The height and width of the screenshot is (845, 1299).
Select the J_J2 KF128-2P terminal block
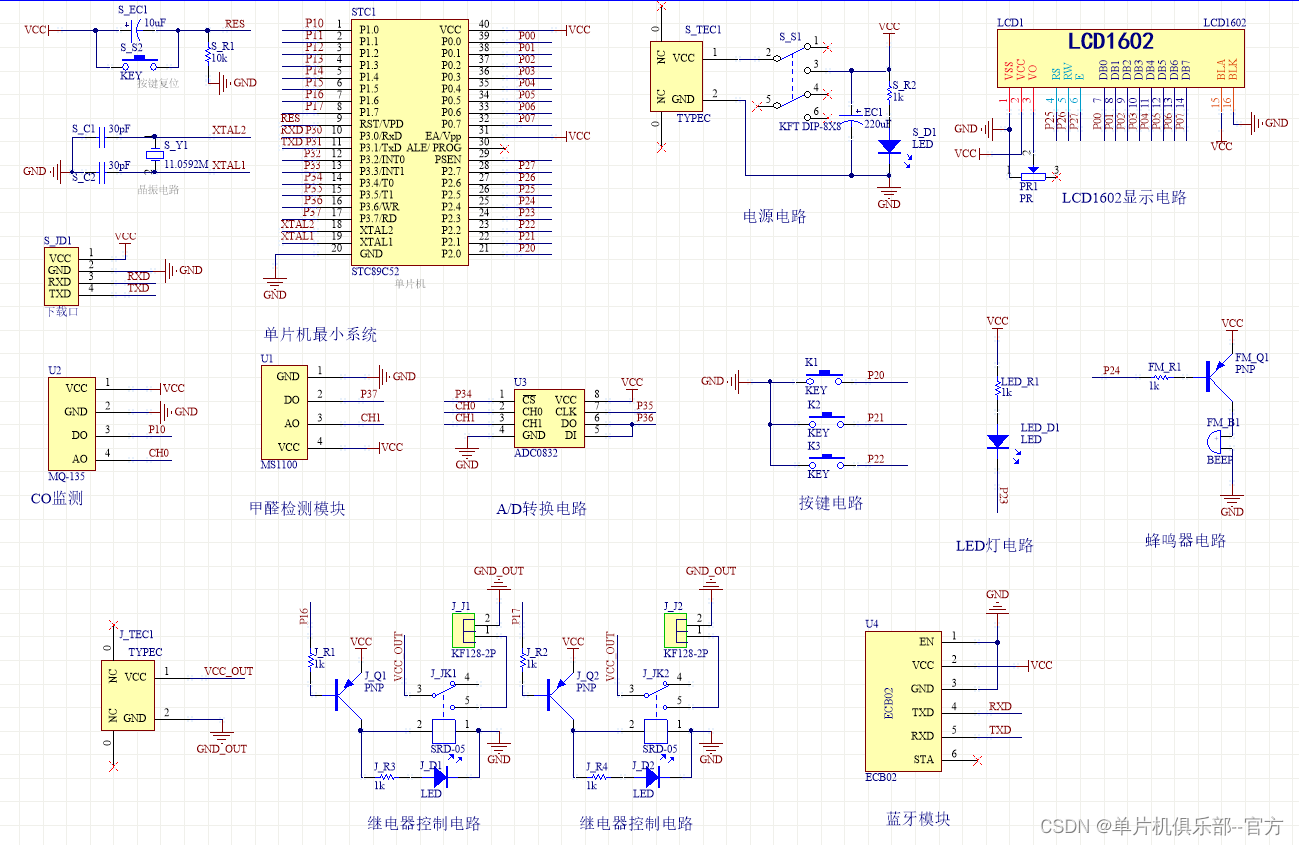click(x=677, y=630)
